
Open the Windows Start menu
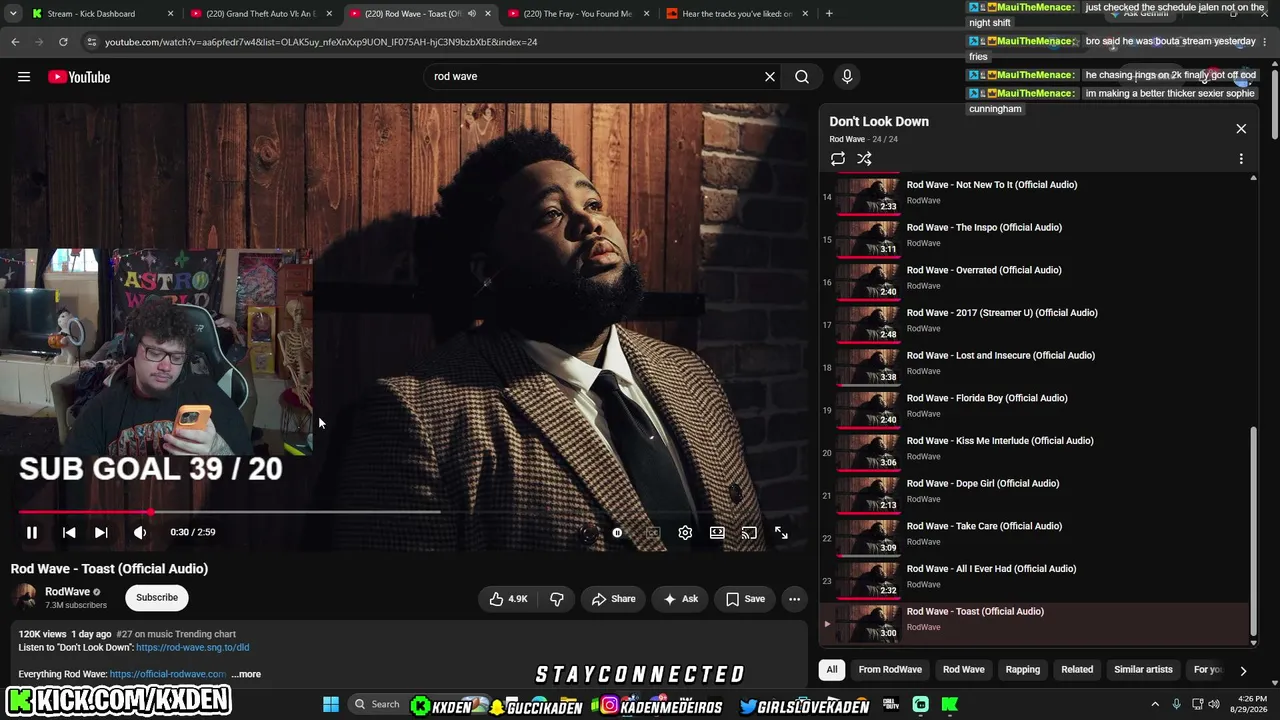click(x=331, y=704)
